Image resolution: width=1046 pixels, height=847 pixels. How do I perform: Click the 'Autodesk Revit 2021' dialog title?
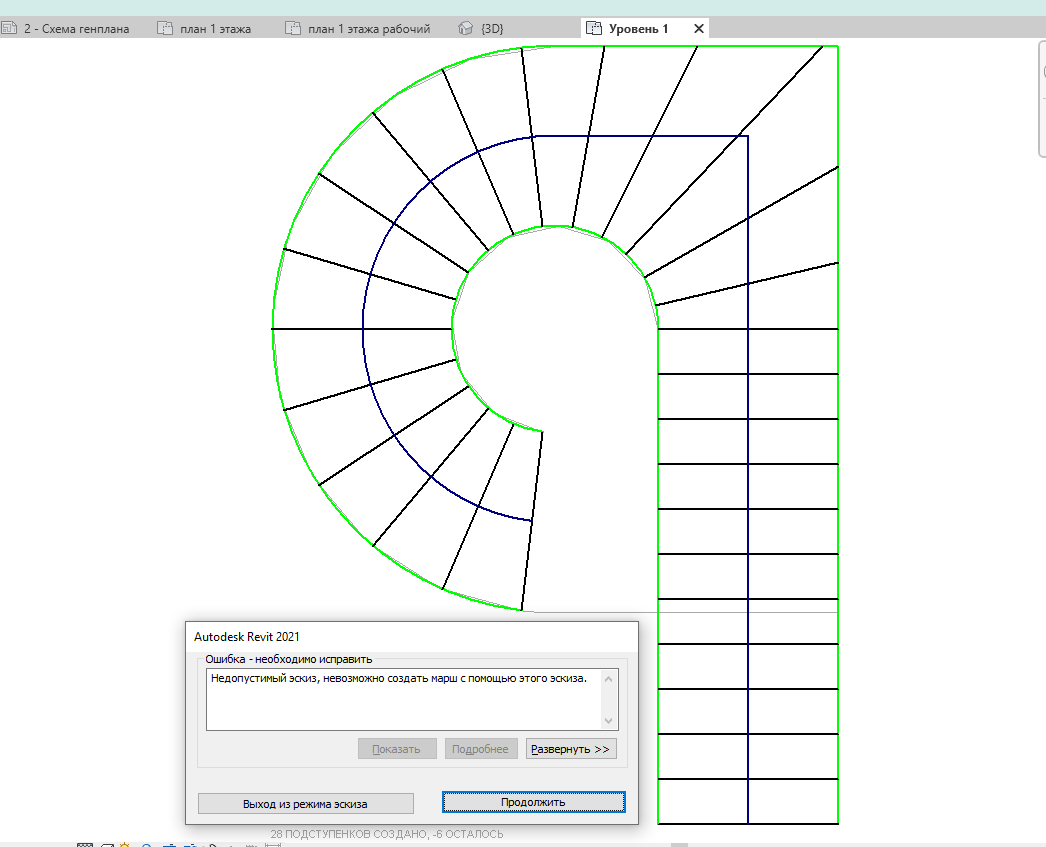click(x=247, y=637)
